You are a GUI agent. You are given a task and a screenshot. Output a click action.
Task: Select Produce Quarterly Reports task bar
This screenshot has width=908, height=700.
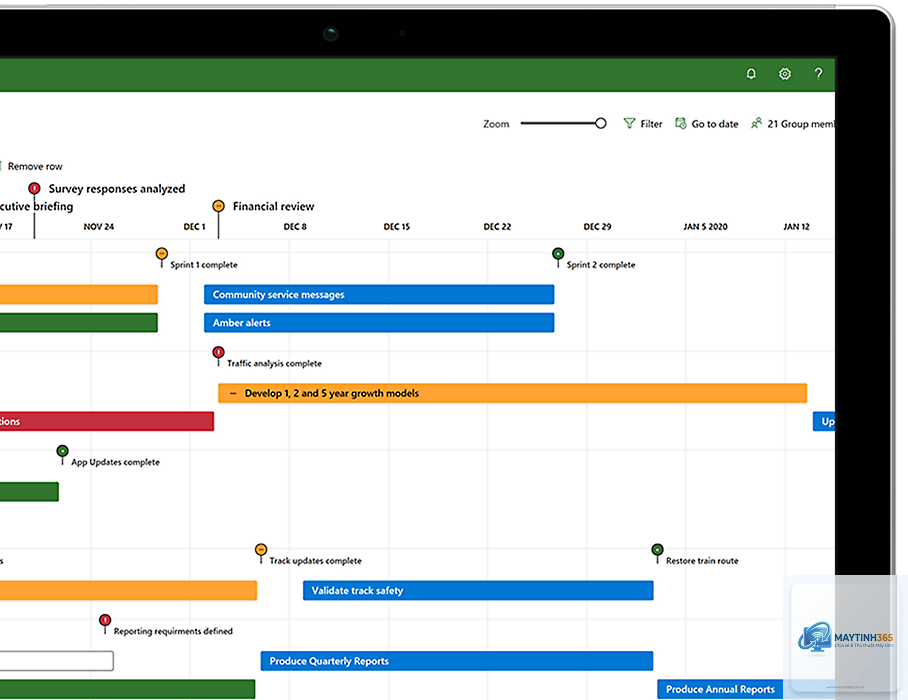457,661
